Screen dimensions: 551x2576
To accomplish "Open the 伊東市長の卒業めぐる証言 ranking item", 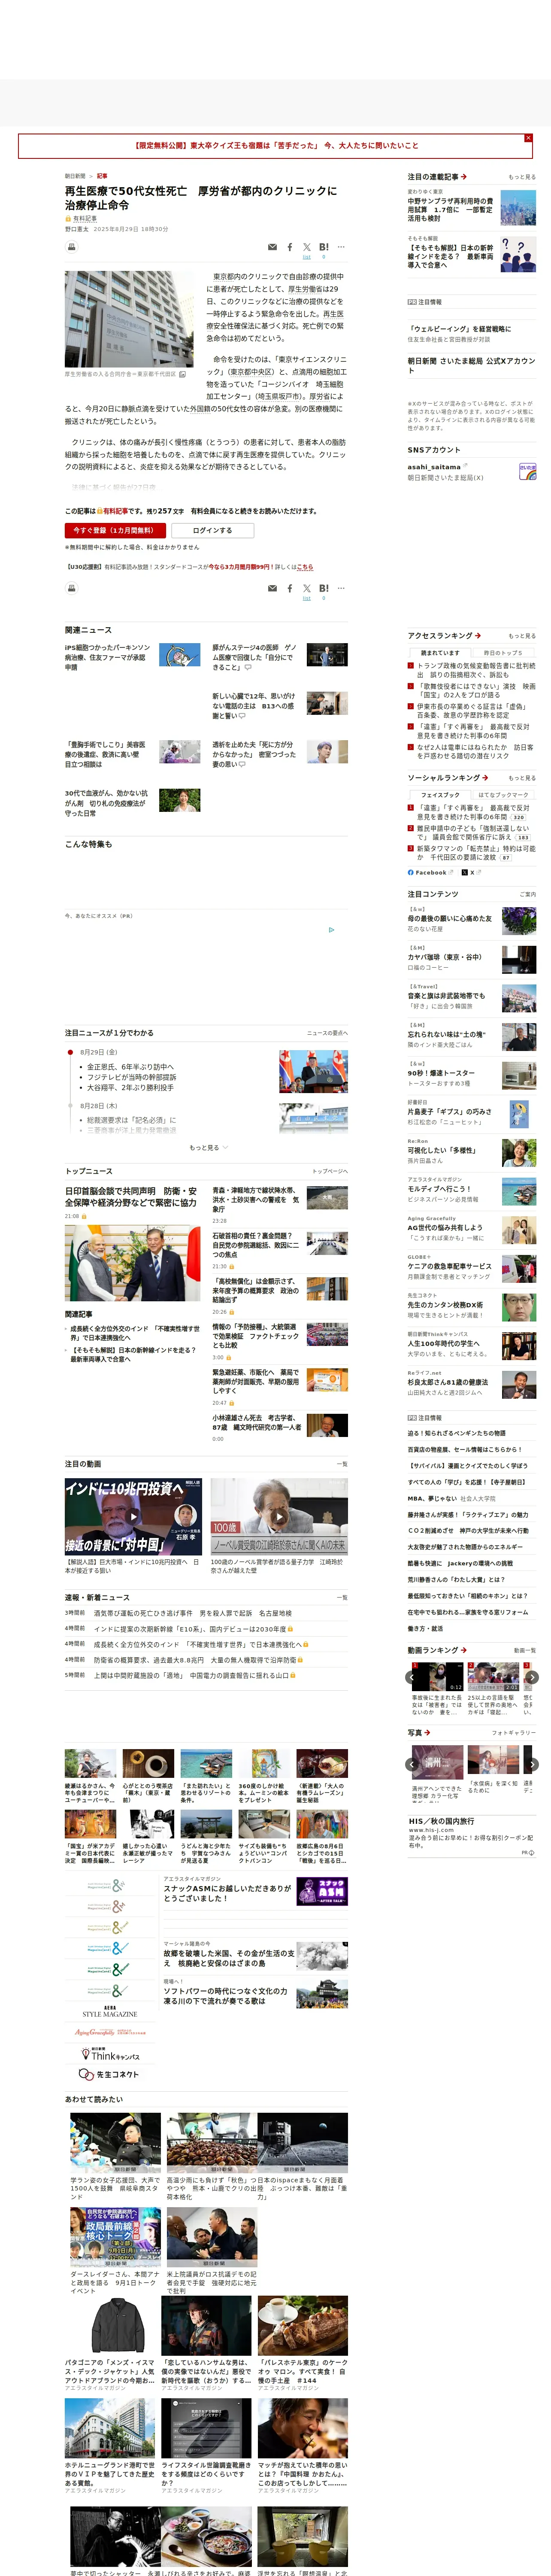I will pos(472,711).
